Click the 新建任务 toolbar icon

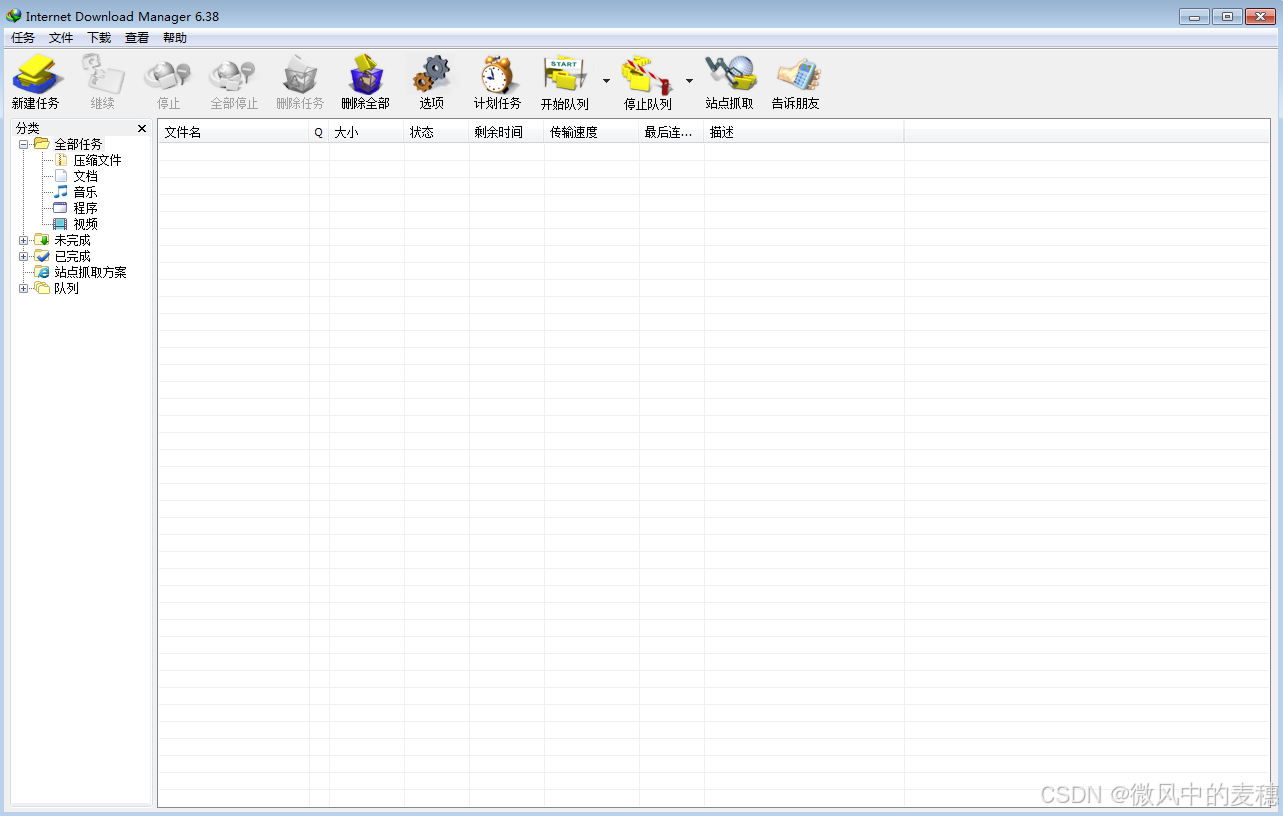pos(37,75)
